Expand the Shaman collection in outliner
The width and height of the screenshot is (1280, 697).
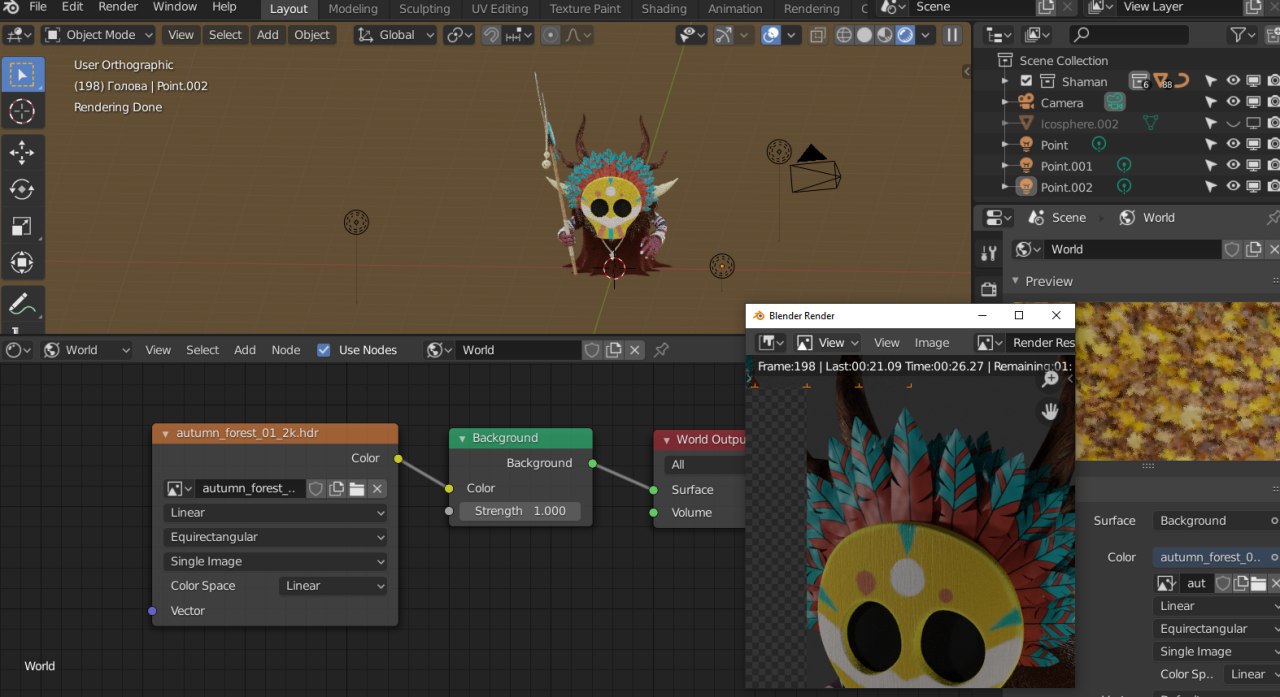click(1005, 81)
